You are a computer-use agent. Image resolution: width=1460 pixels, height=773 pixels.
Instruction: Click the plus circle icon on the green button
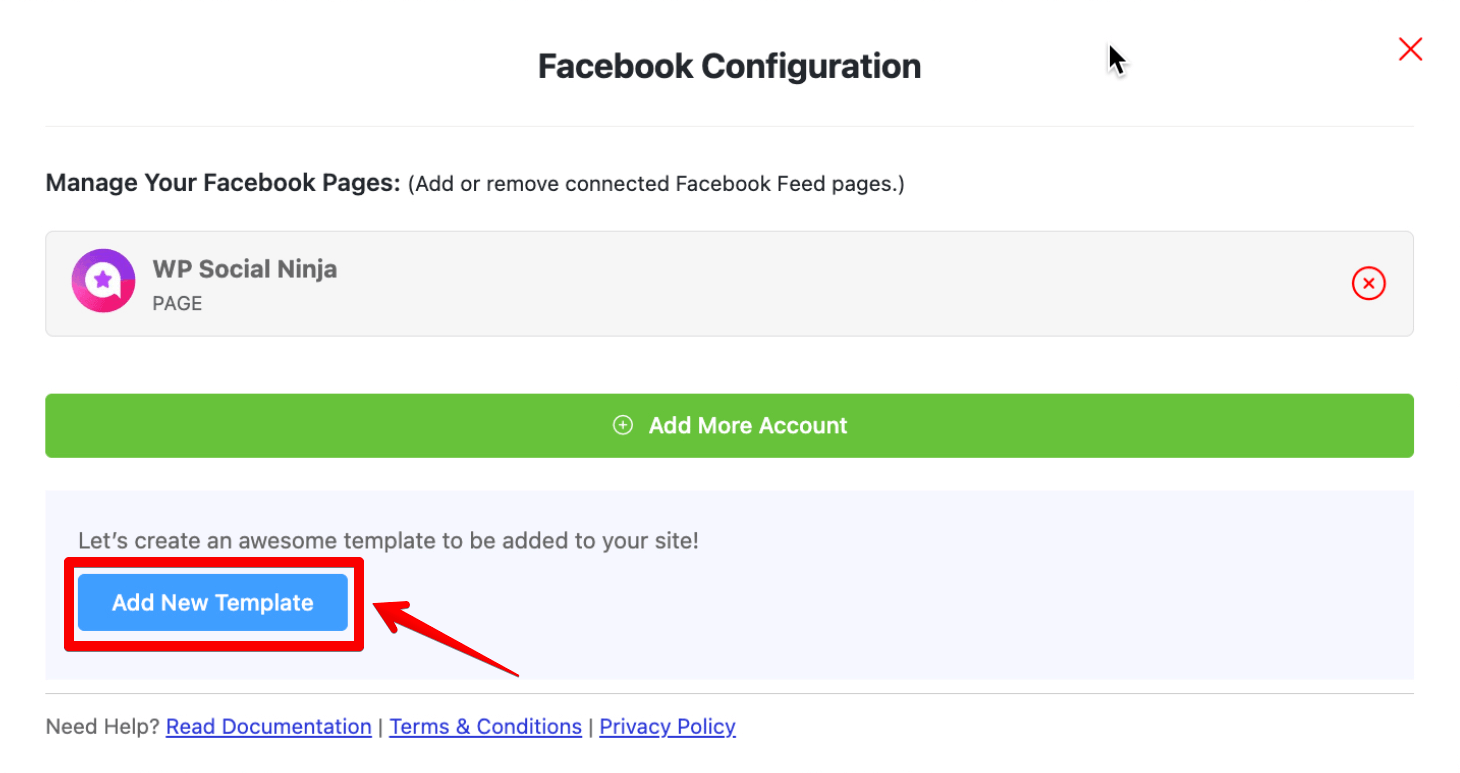tap(623, 425)
